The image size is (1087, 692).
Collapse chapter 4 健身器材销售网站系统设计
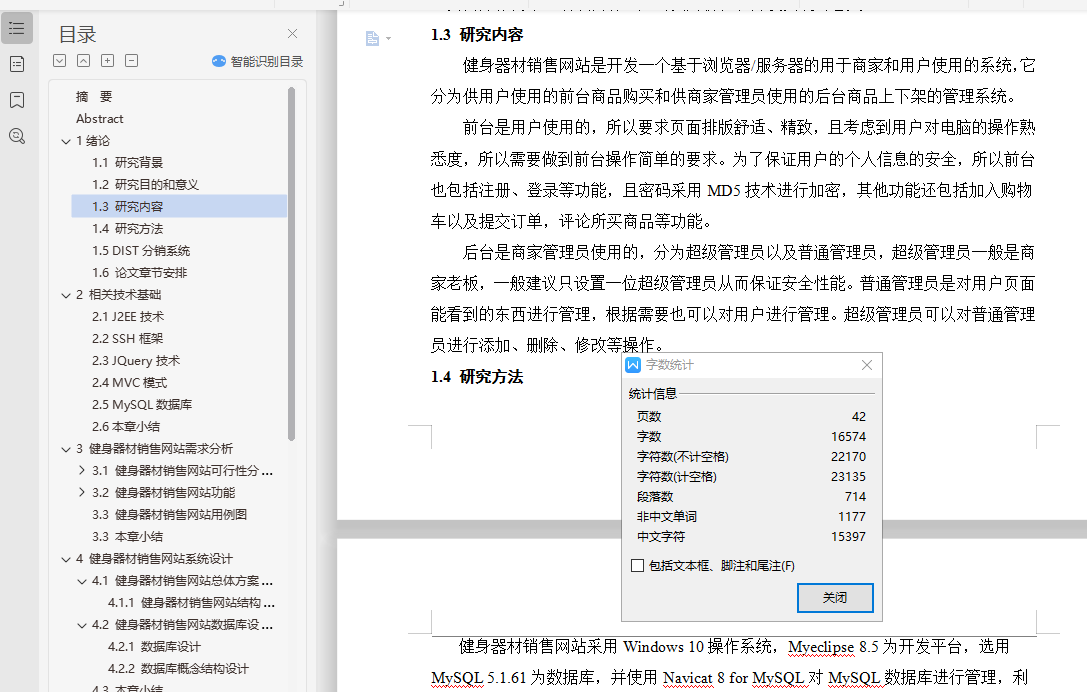[x=66, y=559]
